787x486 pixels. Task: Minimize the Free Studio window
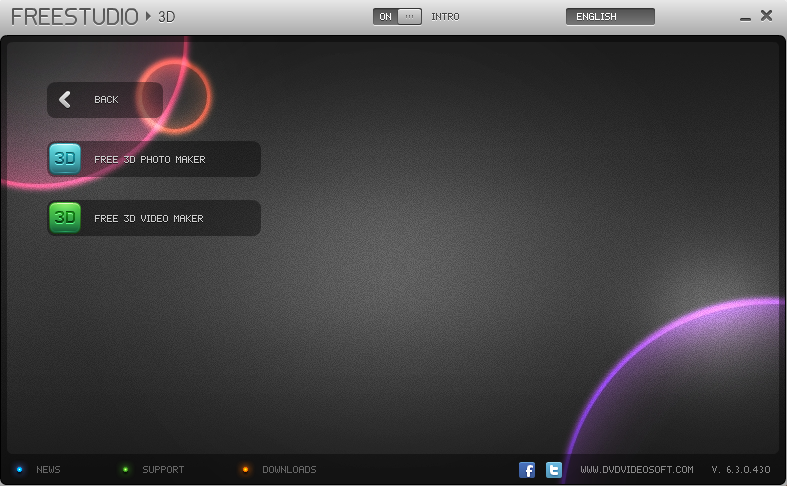coord(745,19)
